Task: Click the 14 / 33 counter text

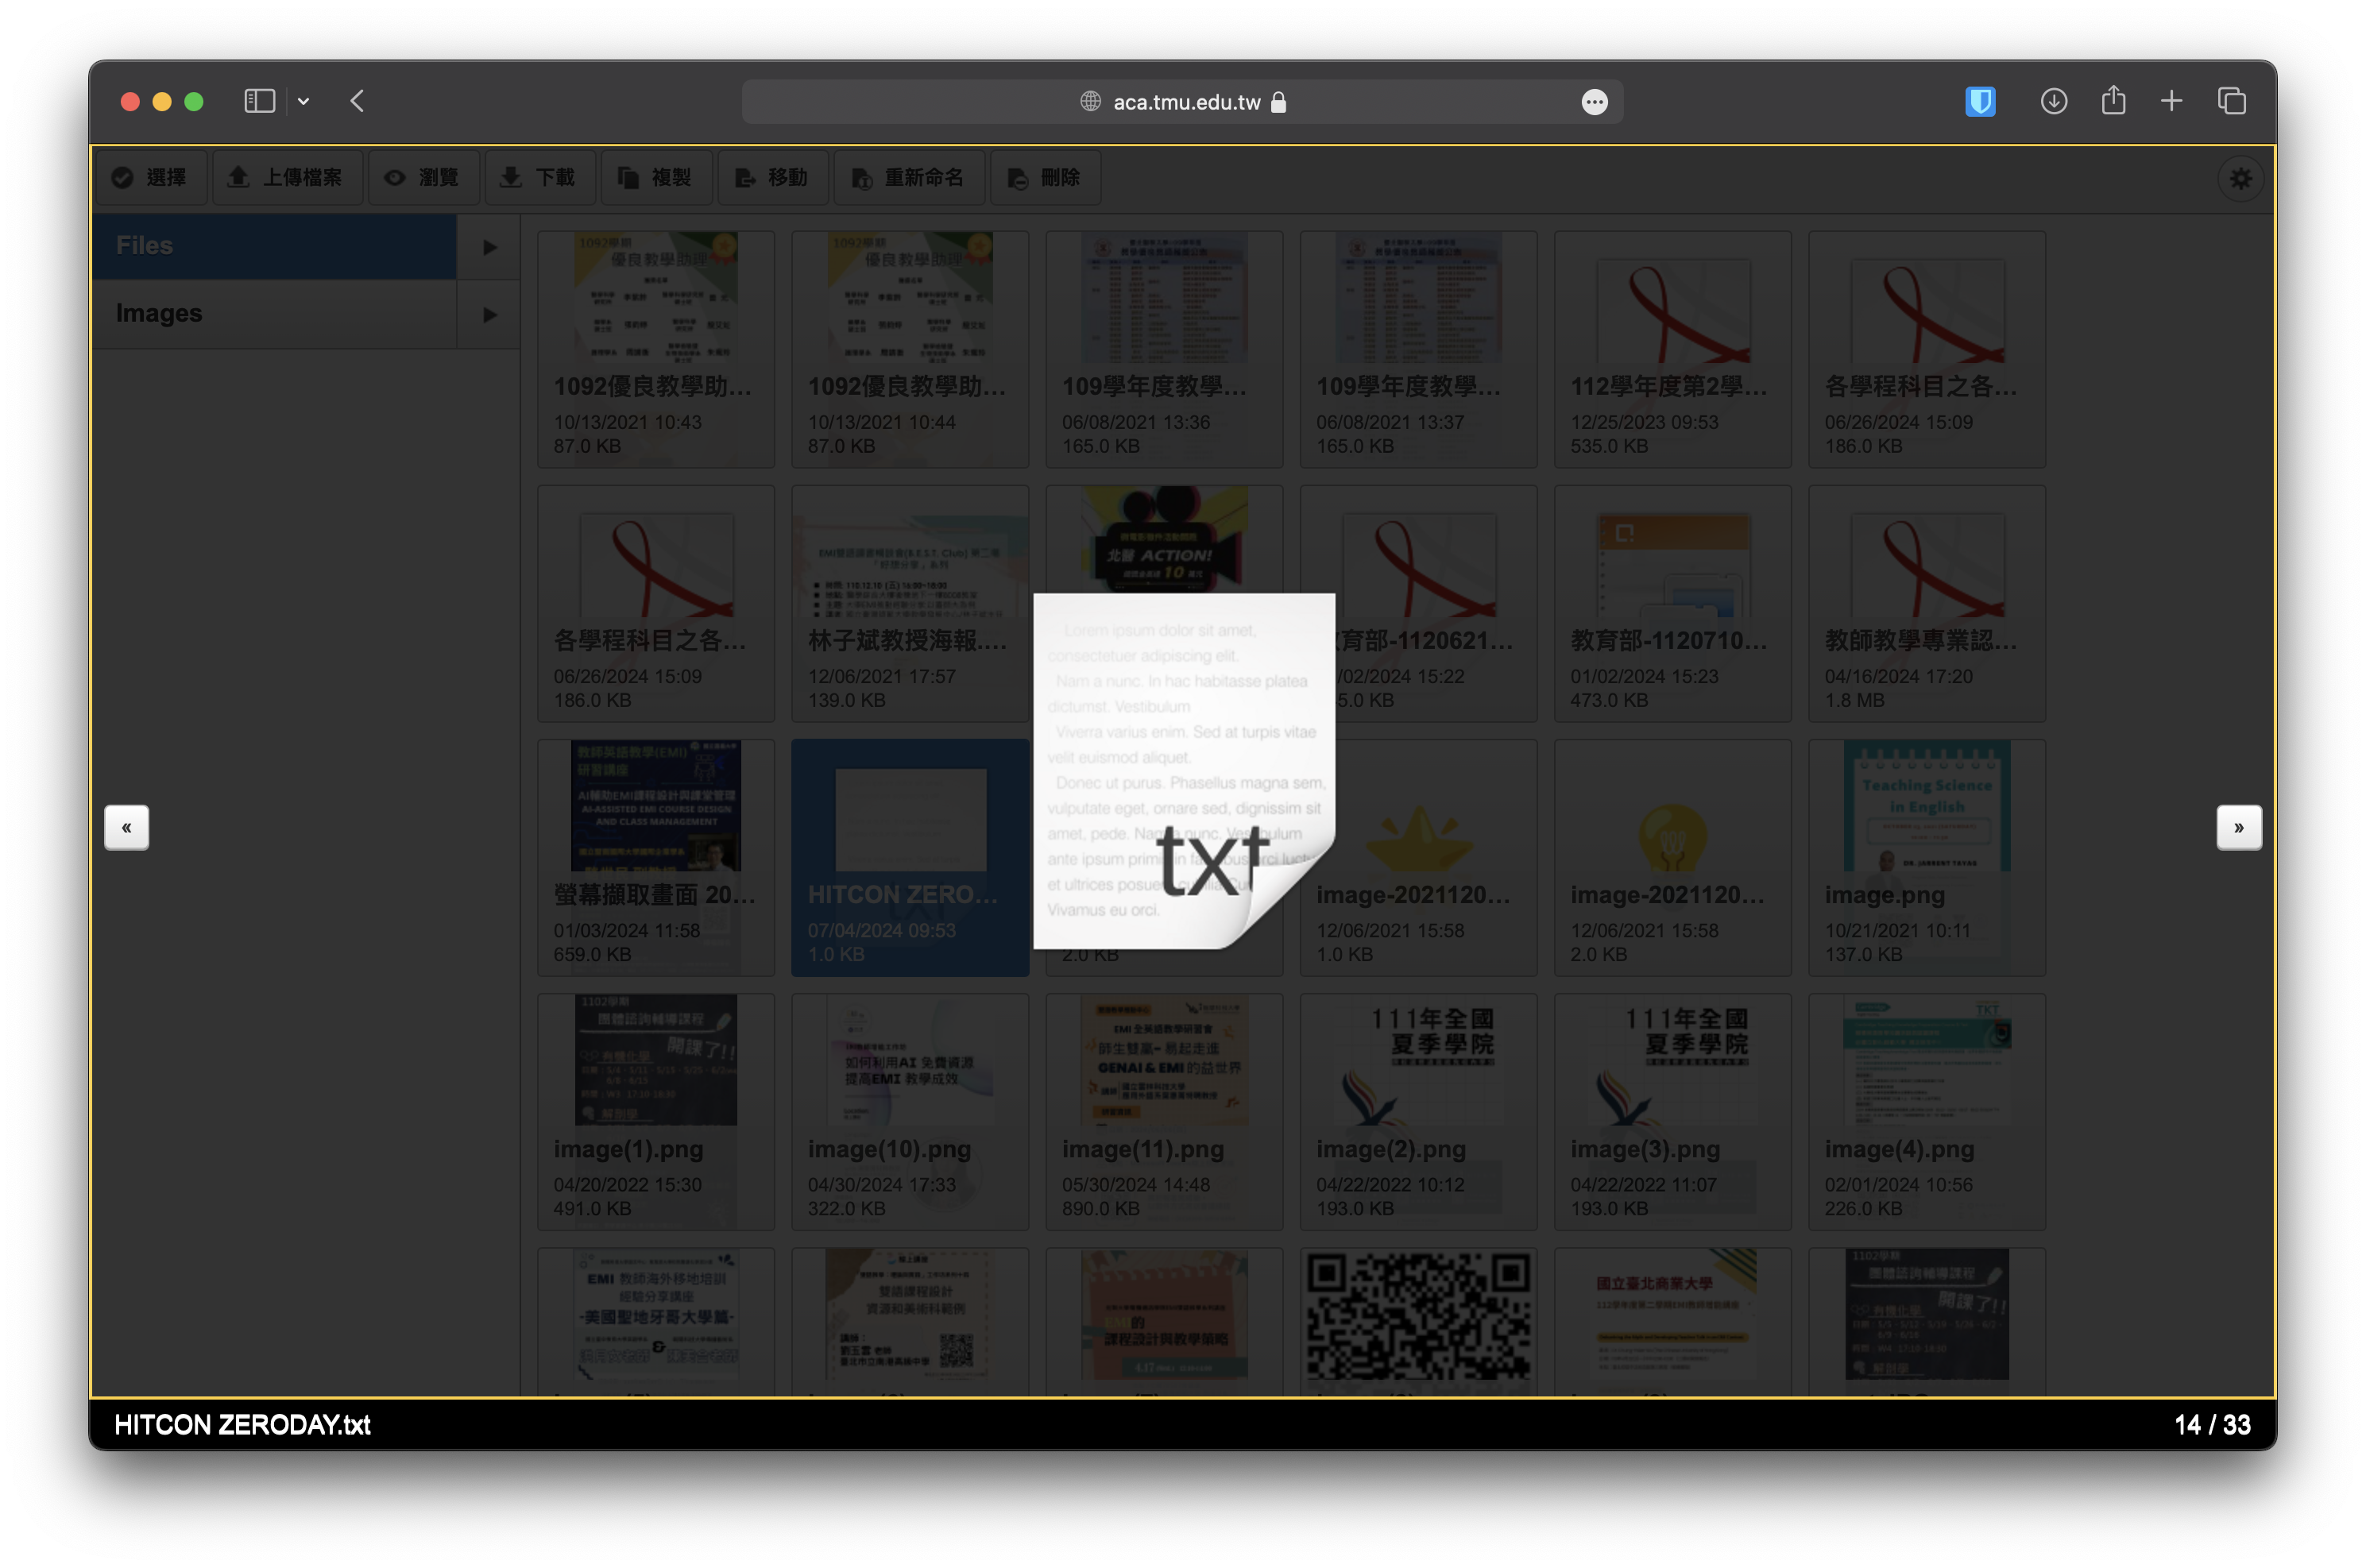Action: [x=2211, y=1425]
